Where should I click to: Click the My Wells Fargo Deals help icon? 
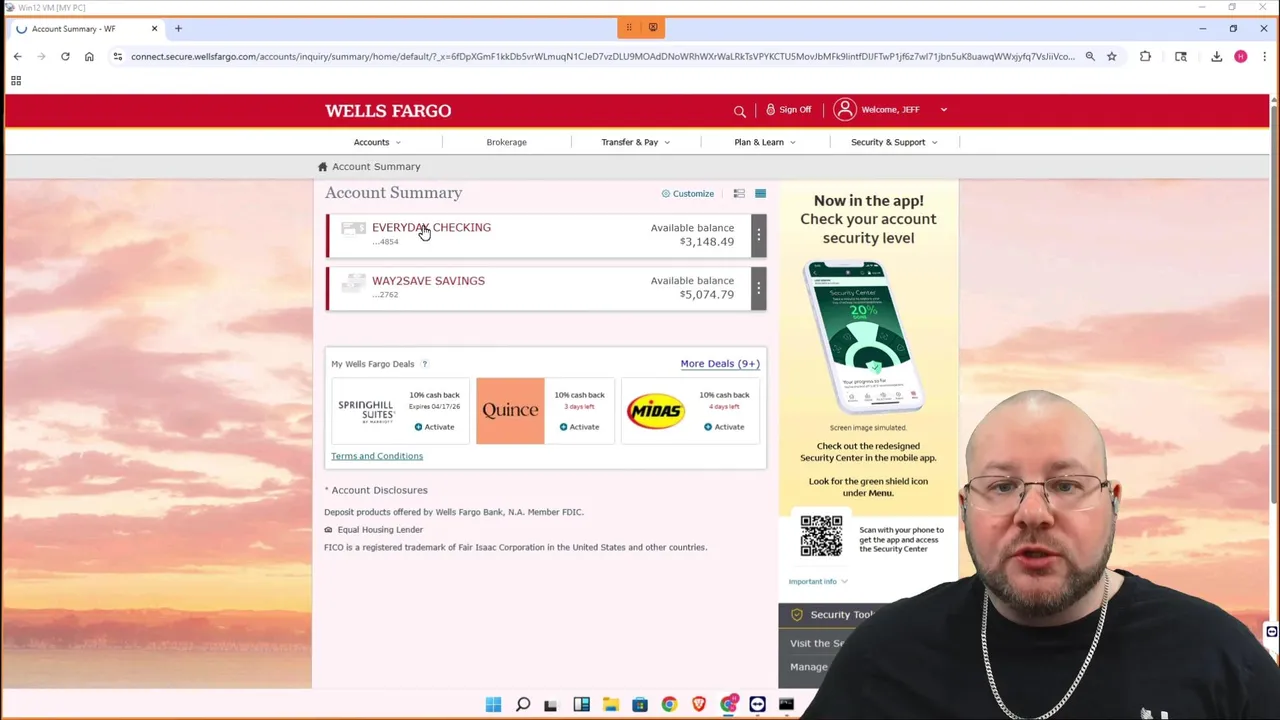click(x=424, y=364)
